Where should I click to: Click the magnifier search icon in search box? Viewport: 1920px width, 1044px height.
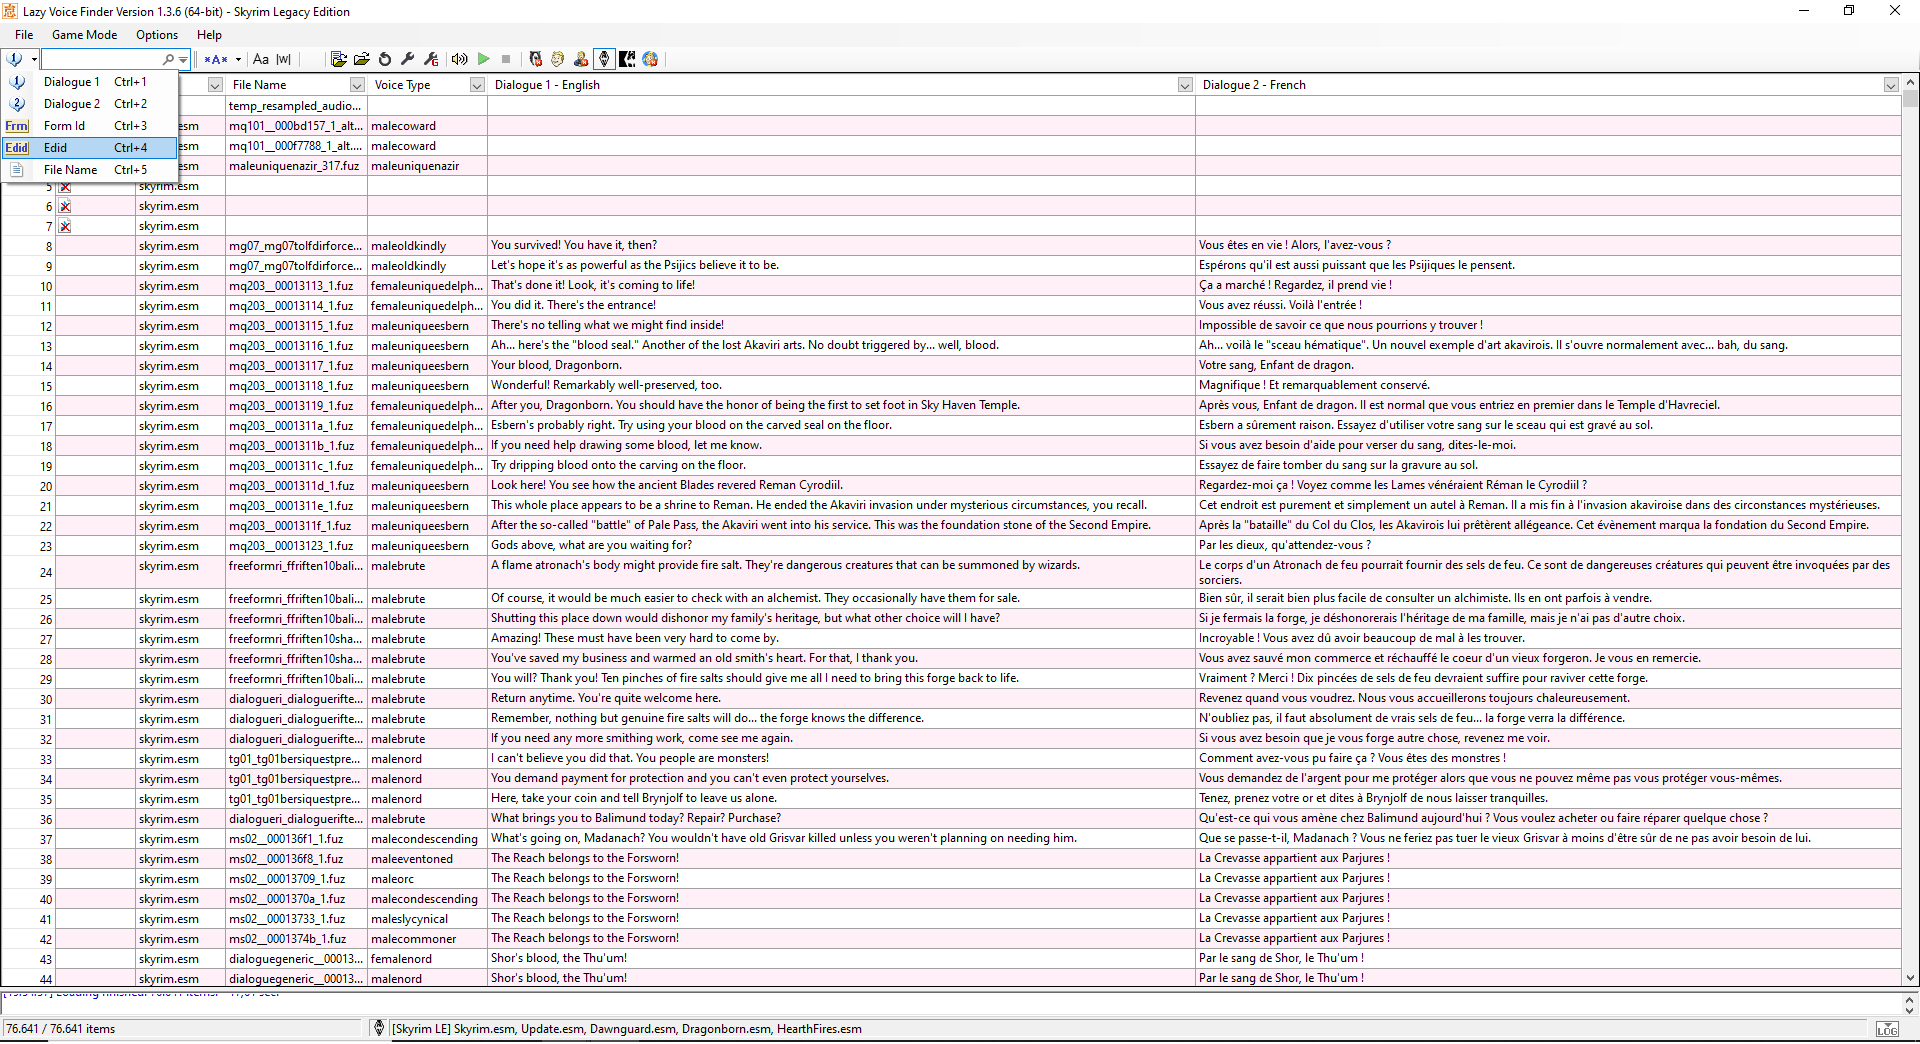pyautogui.click(x=168, y=59)
